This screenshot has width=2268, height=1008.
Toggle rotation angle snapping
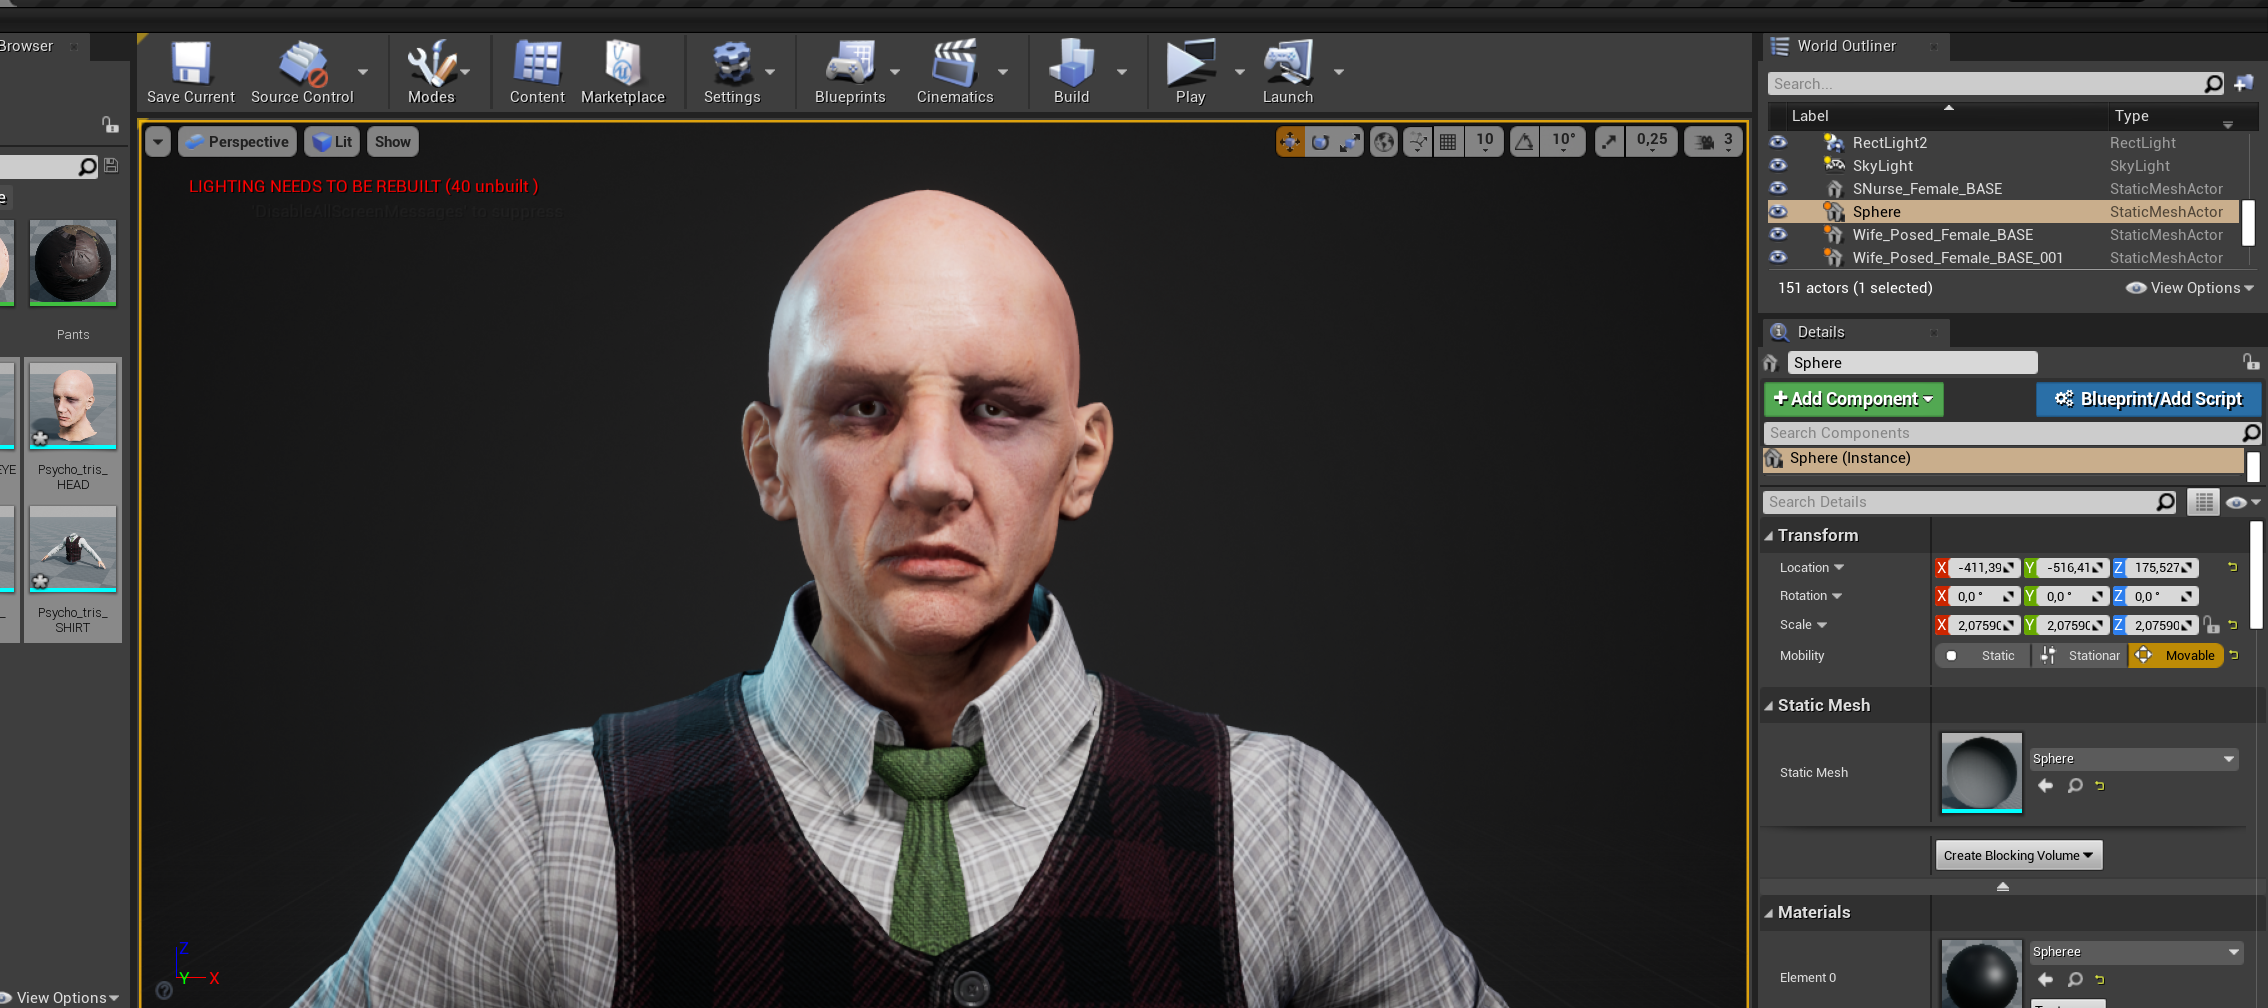[x=1524, y=142]
